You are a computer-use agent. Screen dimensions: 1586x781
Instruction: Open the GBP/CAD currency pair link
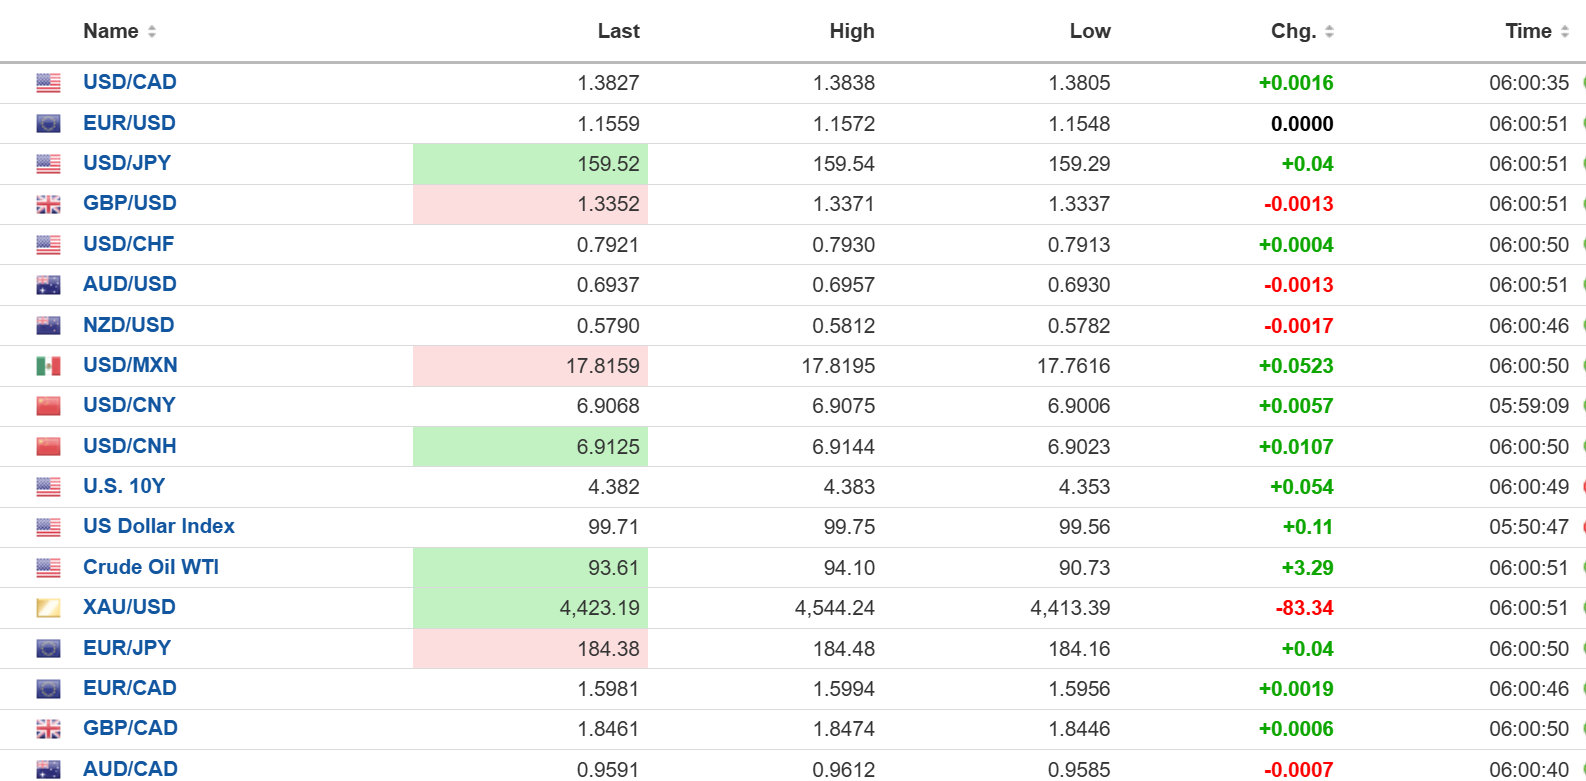coord(130,728)
